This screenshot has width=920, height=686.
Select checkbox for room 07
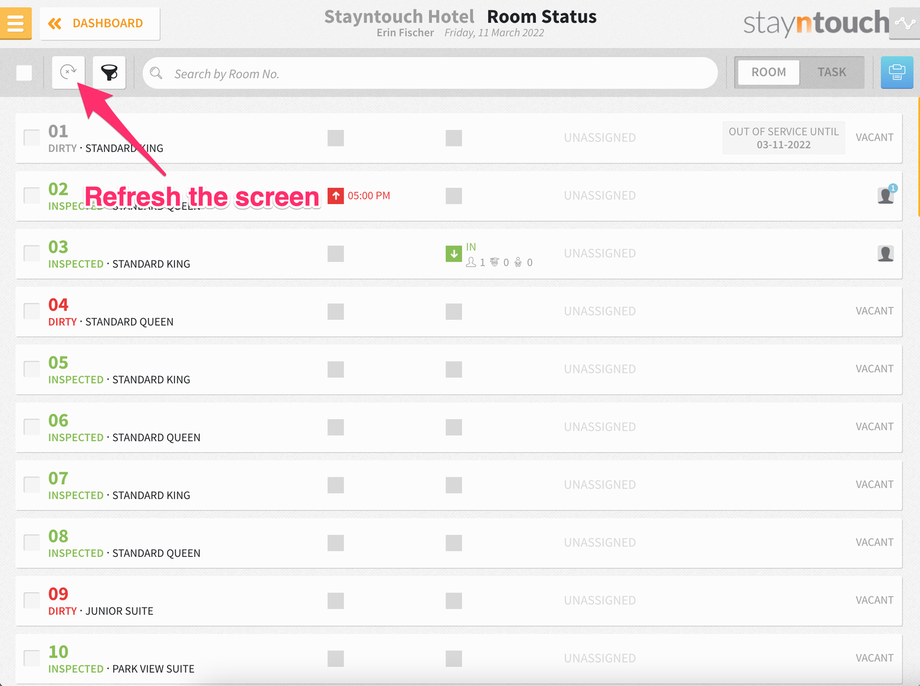(x=31, y=485)
